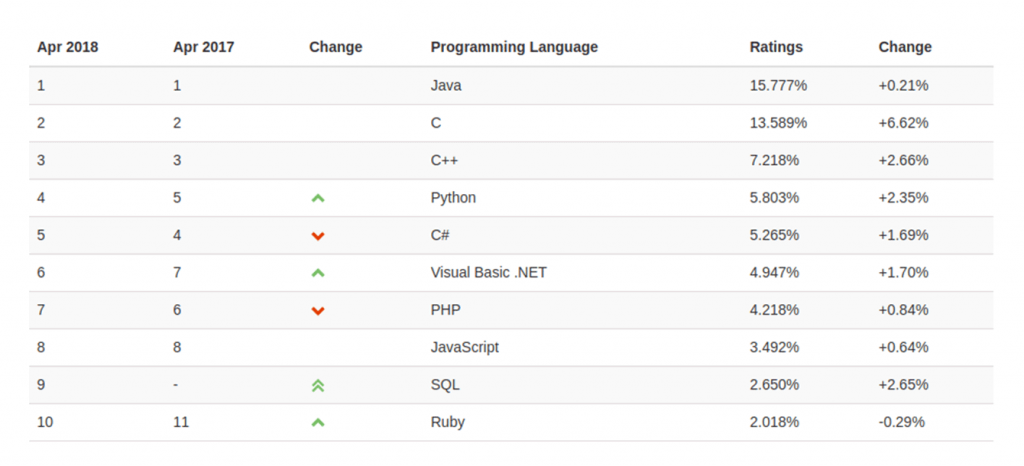
Task: Click the 13.589% rating value
Action: 778,123
